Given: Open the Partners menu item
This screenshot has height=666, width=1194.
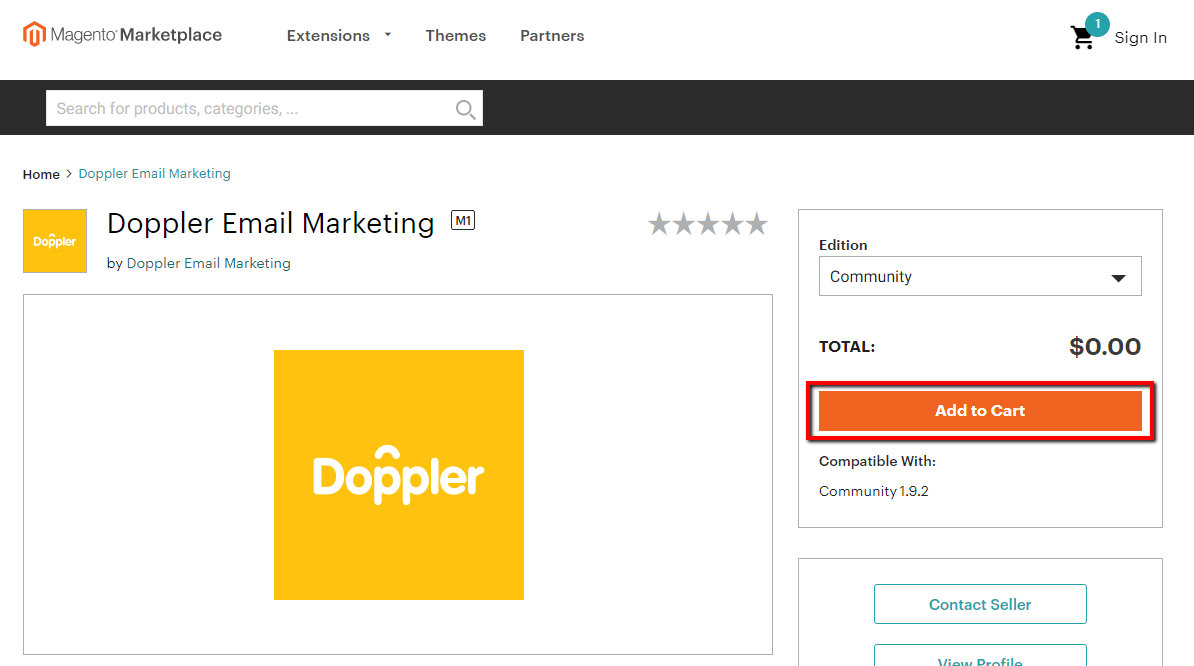Looking at the screenshot, I should point(552,36).
